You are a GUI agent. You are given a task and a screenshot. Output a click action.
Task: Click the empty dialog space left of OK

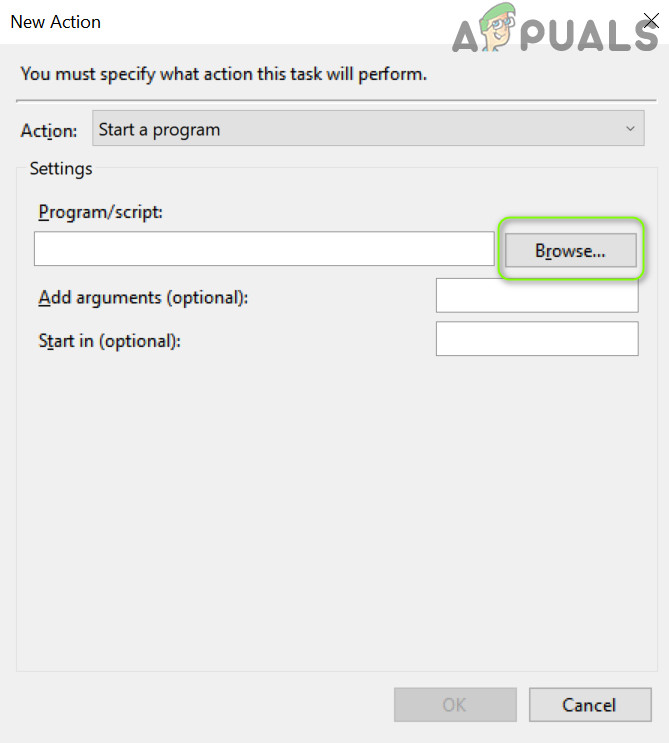click(x=200, y=705)
